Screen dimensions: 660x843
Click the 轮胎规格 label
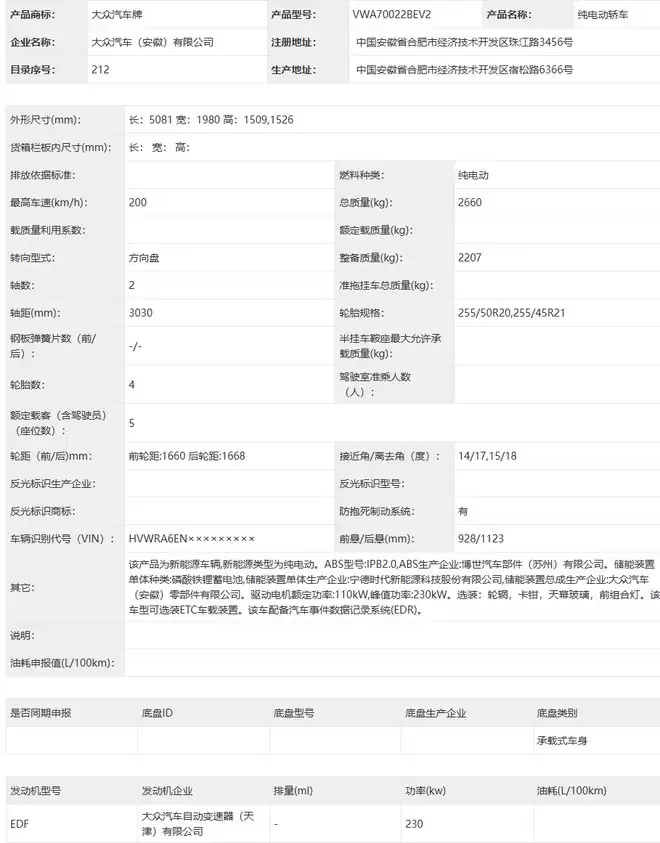pyautogui.click(x=362, y=312)
